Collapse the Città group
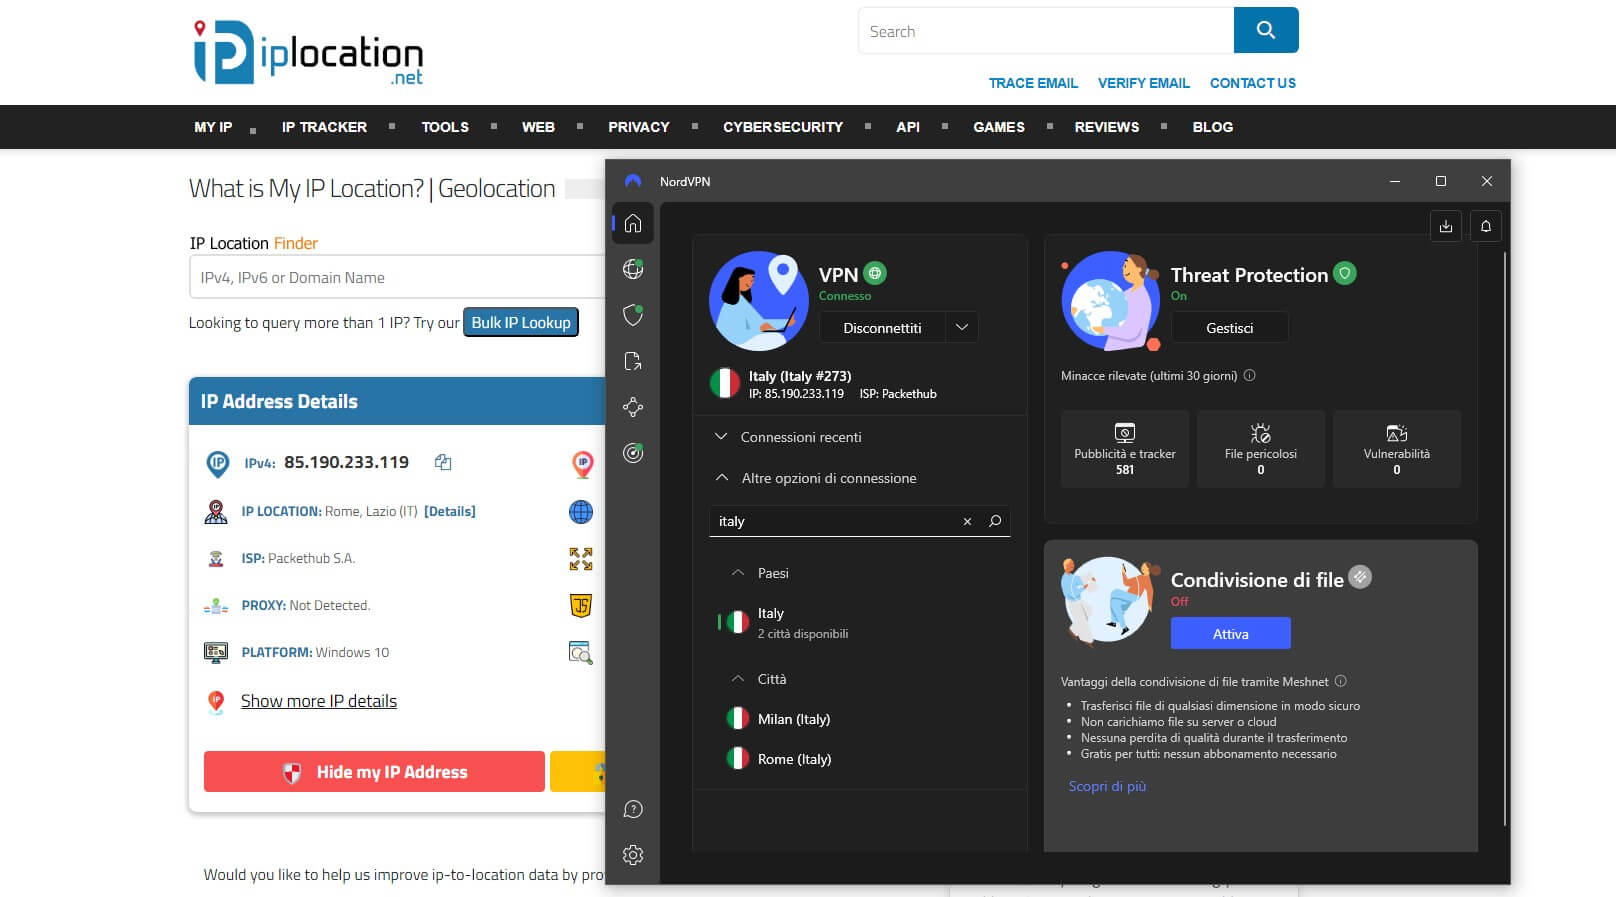The width and height of the screenshot is (1616, 897). pyautogui.click(x=759, y=679)
